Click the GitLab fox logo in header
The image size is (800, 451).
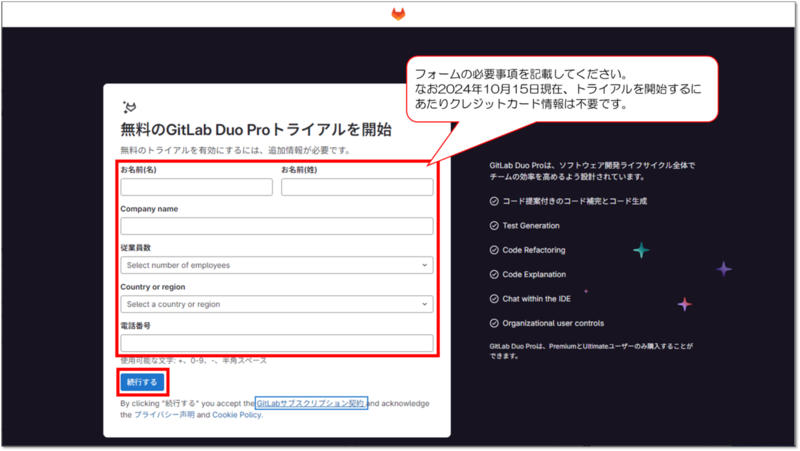[398, 14]
